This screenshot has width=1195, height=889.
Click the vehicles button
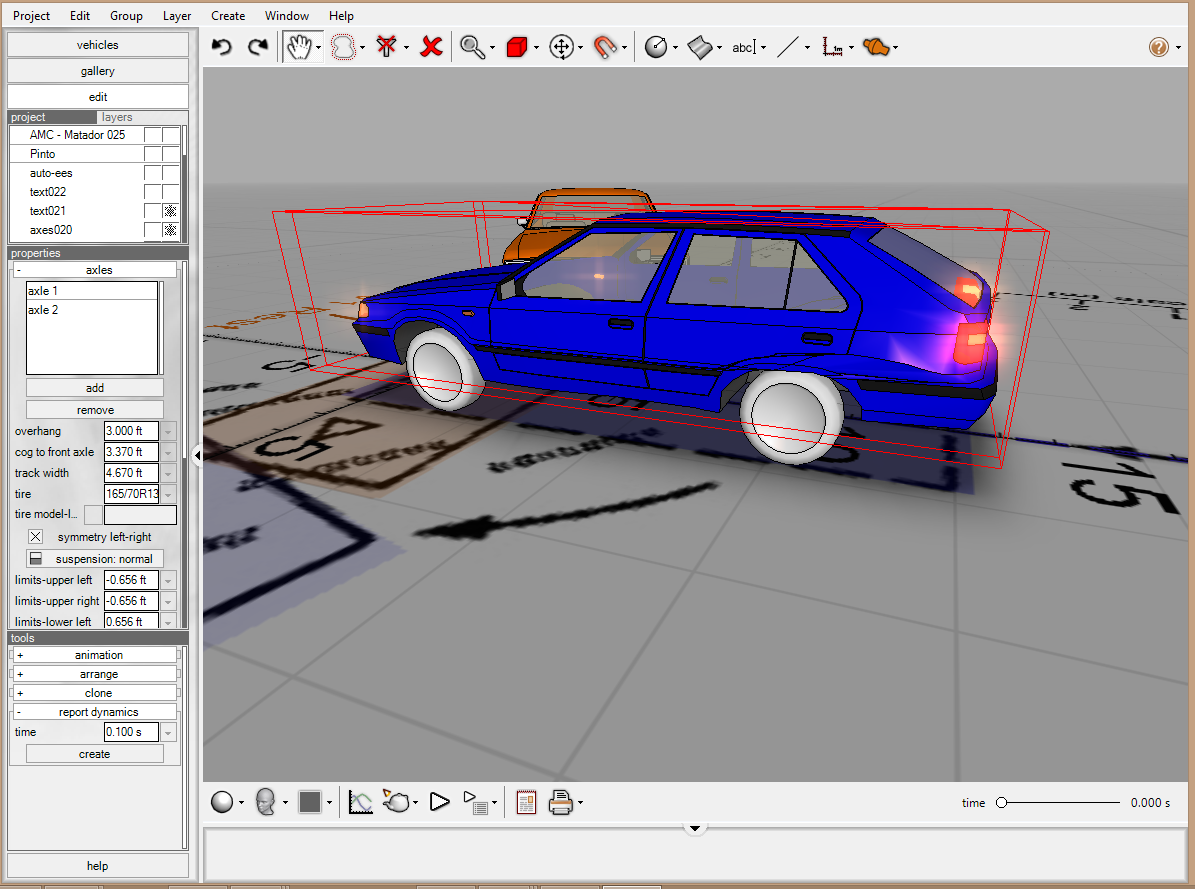[98, 45]
